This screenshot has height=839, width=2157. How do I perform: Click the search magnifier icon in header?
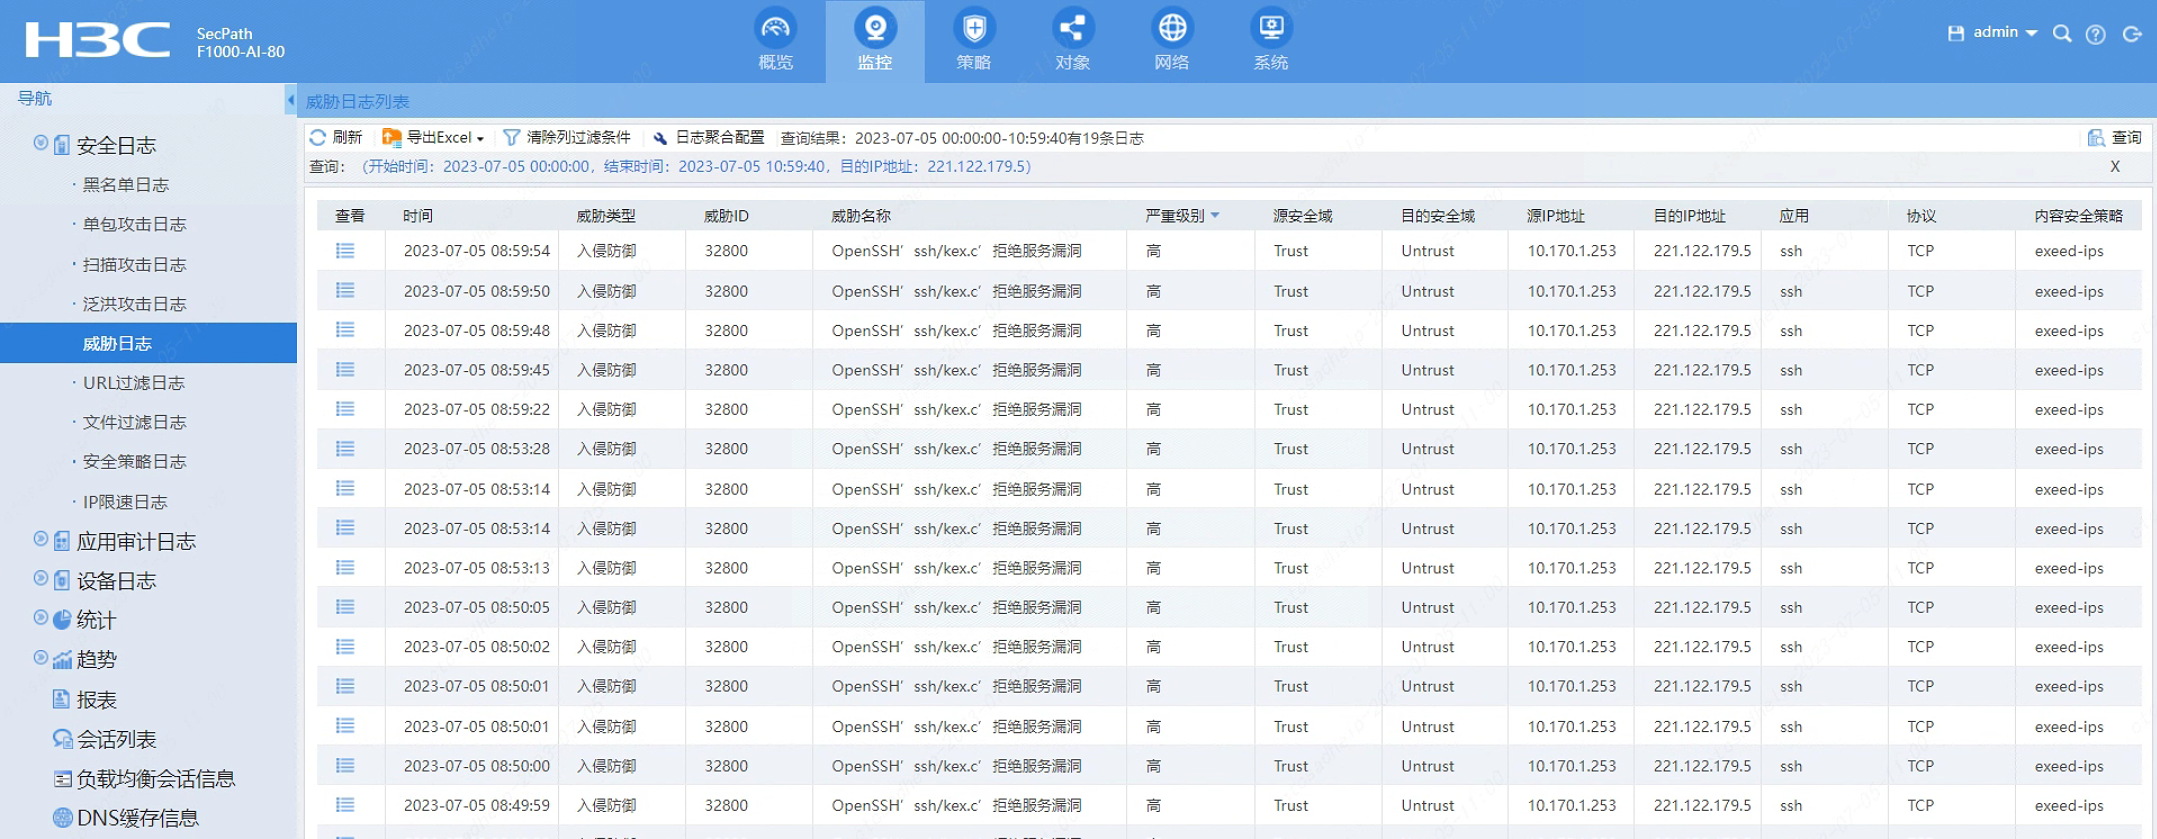pyautogui.click(x=2061, y=34)
